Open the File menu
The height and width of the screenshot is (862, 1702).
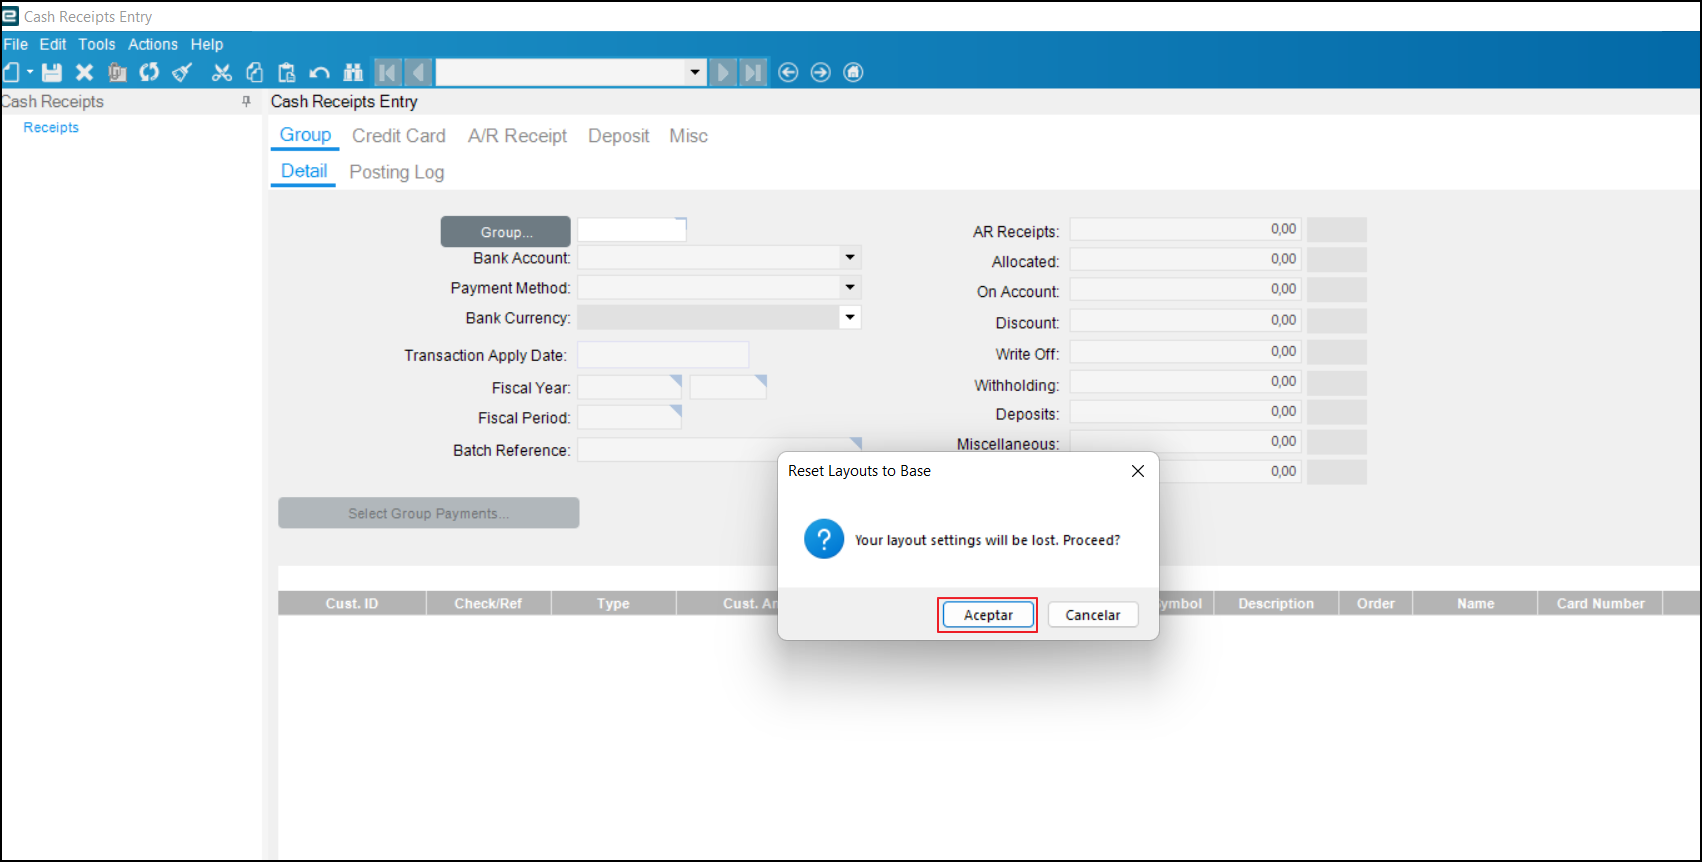(16, 44)
